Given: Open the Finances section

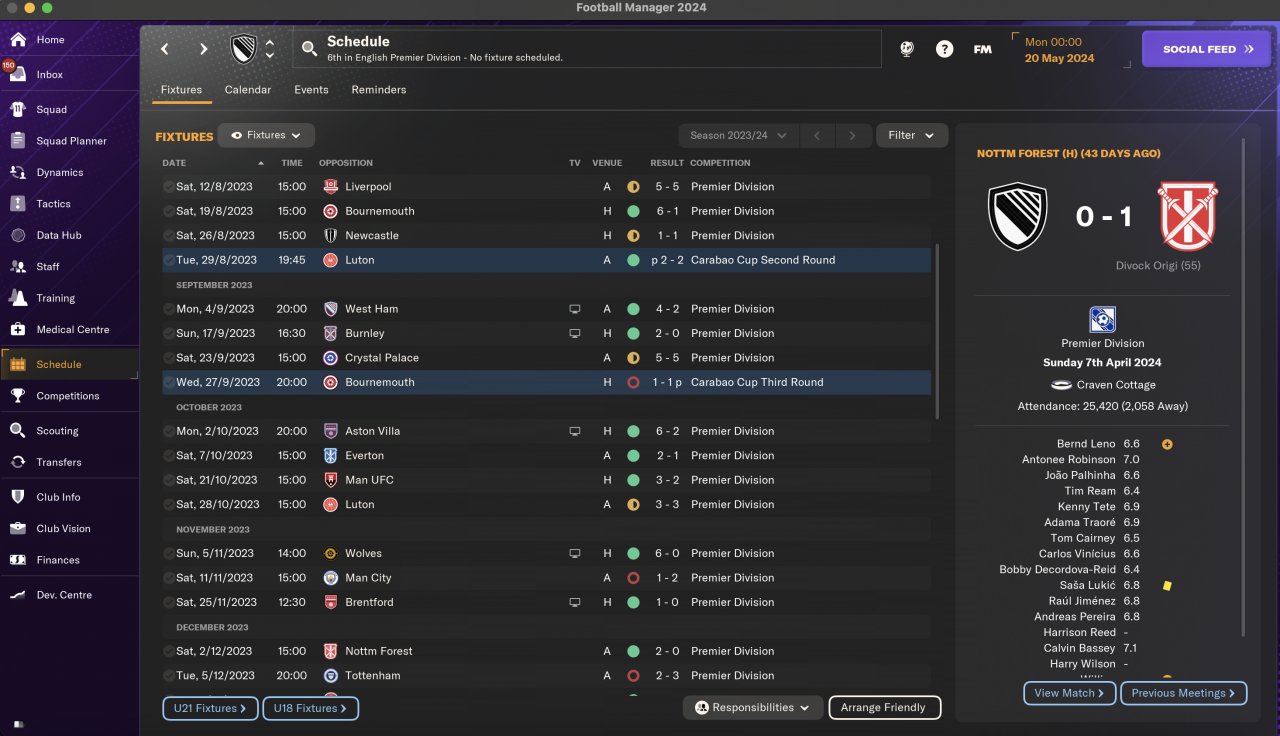Looking at the screenshot, I should tap(58, 560).
